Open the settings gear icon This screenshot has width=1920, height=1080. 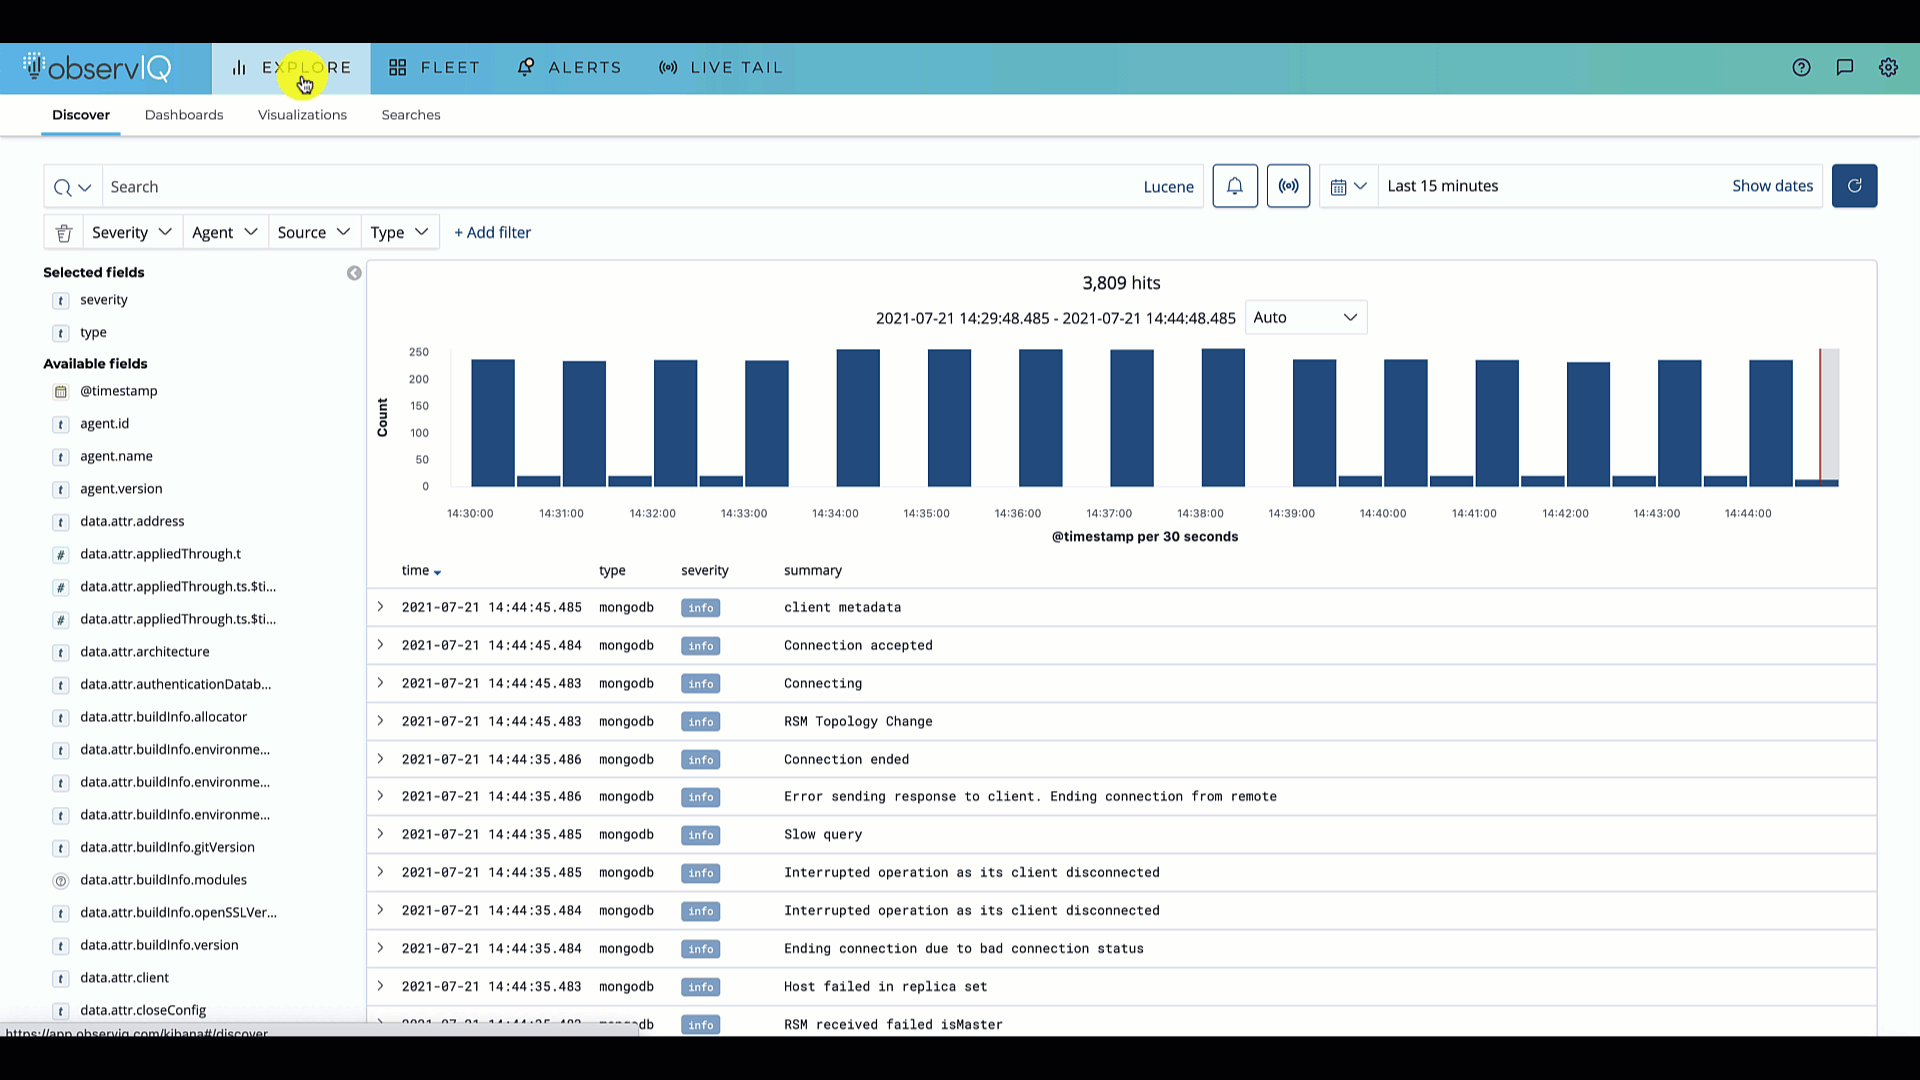1888,67
